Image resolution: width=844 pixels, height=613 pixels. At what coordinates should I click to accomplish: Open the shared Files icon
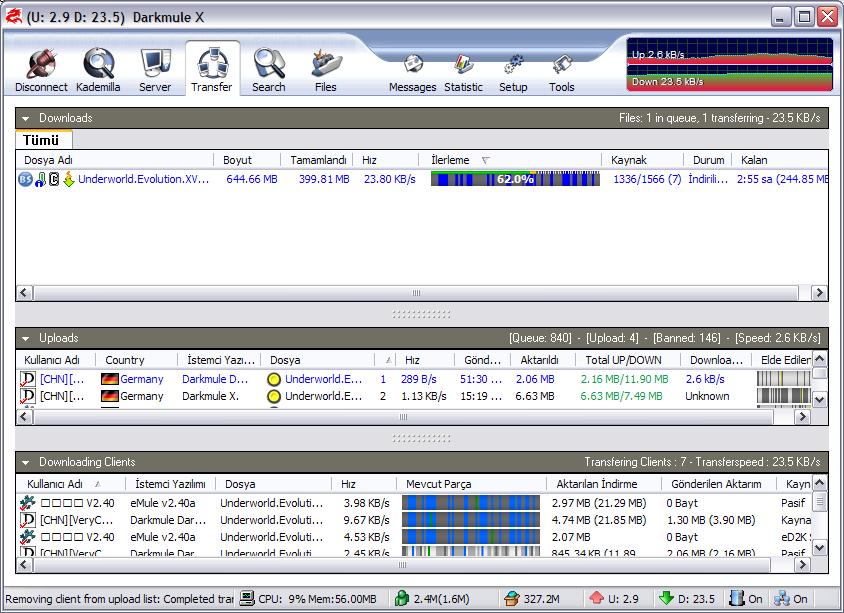pos(326,64)
